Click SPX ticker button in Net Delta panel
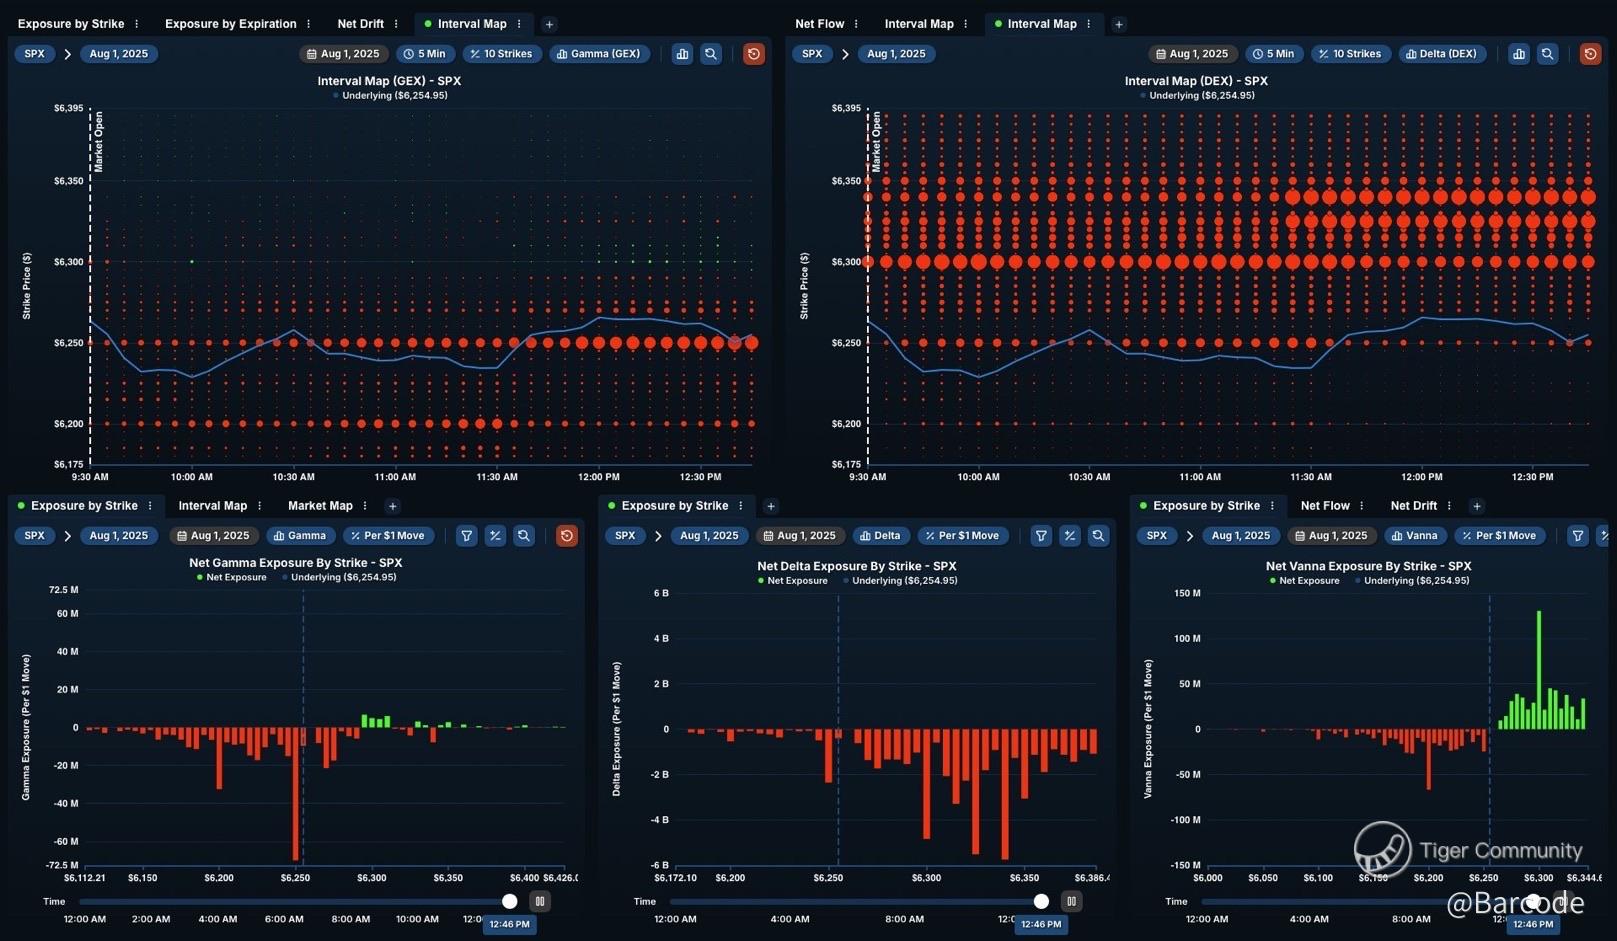1617x941 pixels. point(625,536)
